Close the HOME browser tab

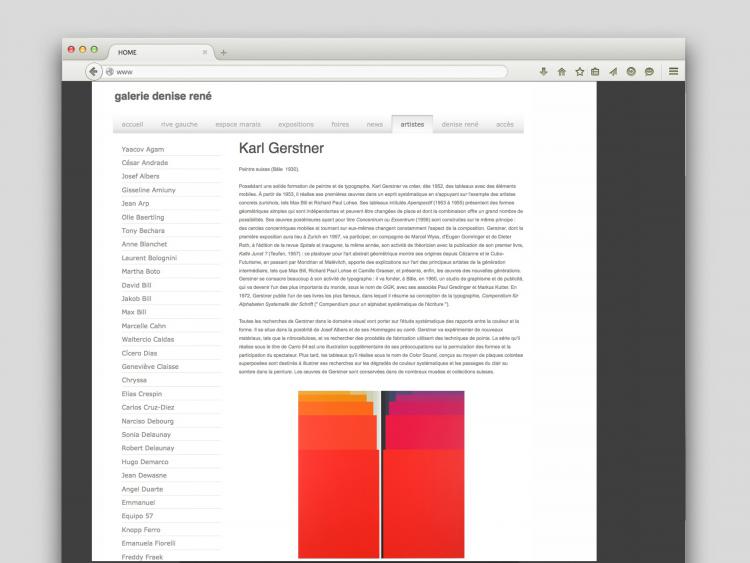[x=205, y=52]
